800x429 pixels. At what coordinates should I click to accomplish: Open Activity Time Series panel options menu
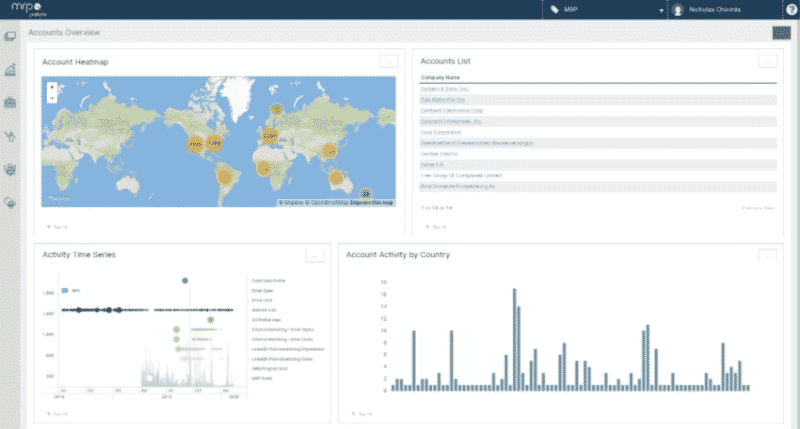pos(313,256)
